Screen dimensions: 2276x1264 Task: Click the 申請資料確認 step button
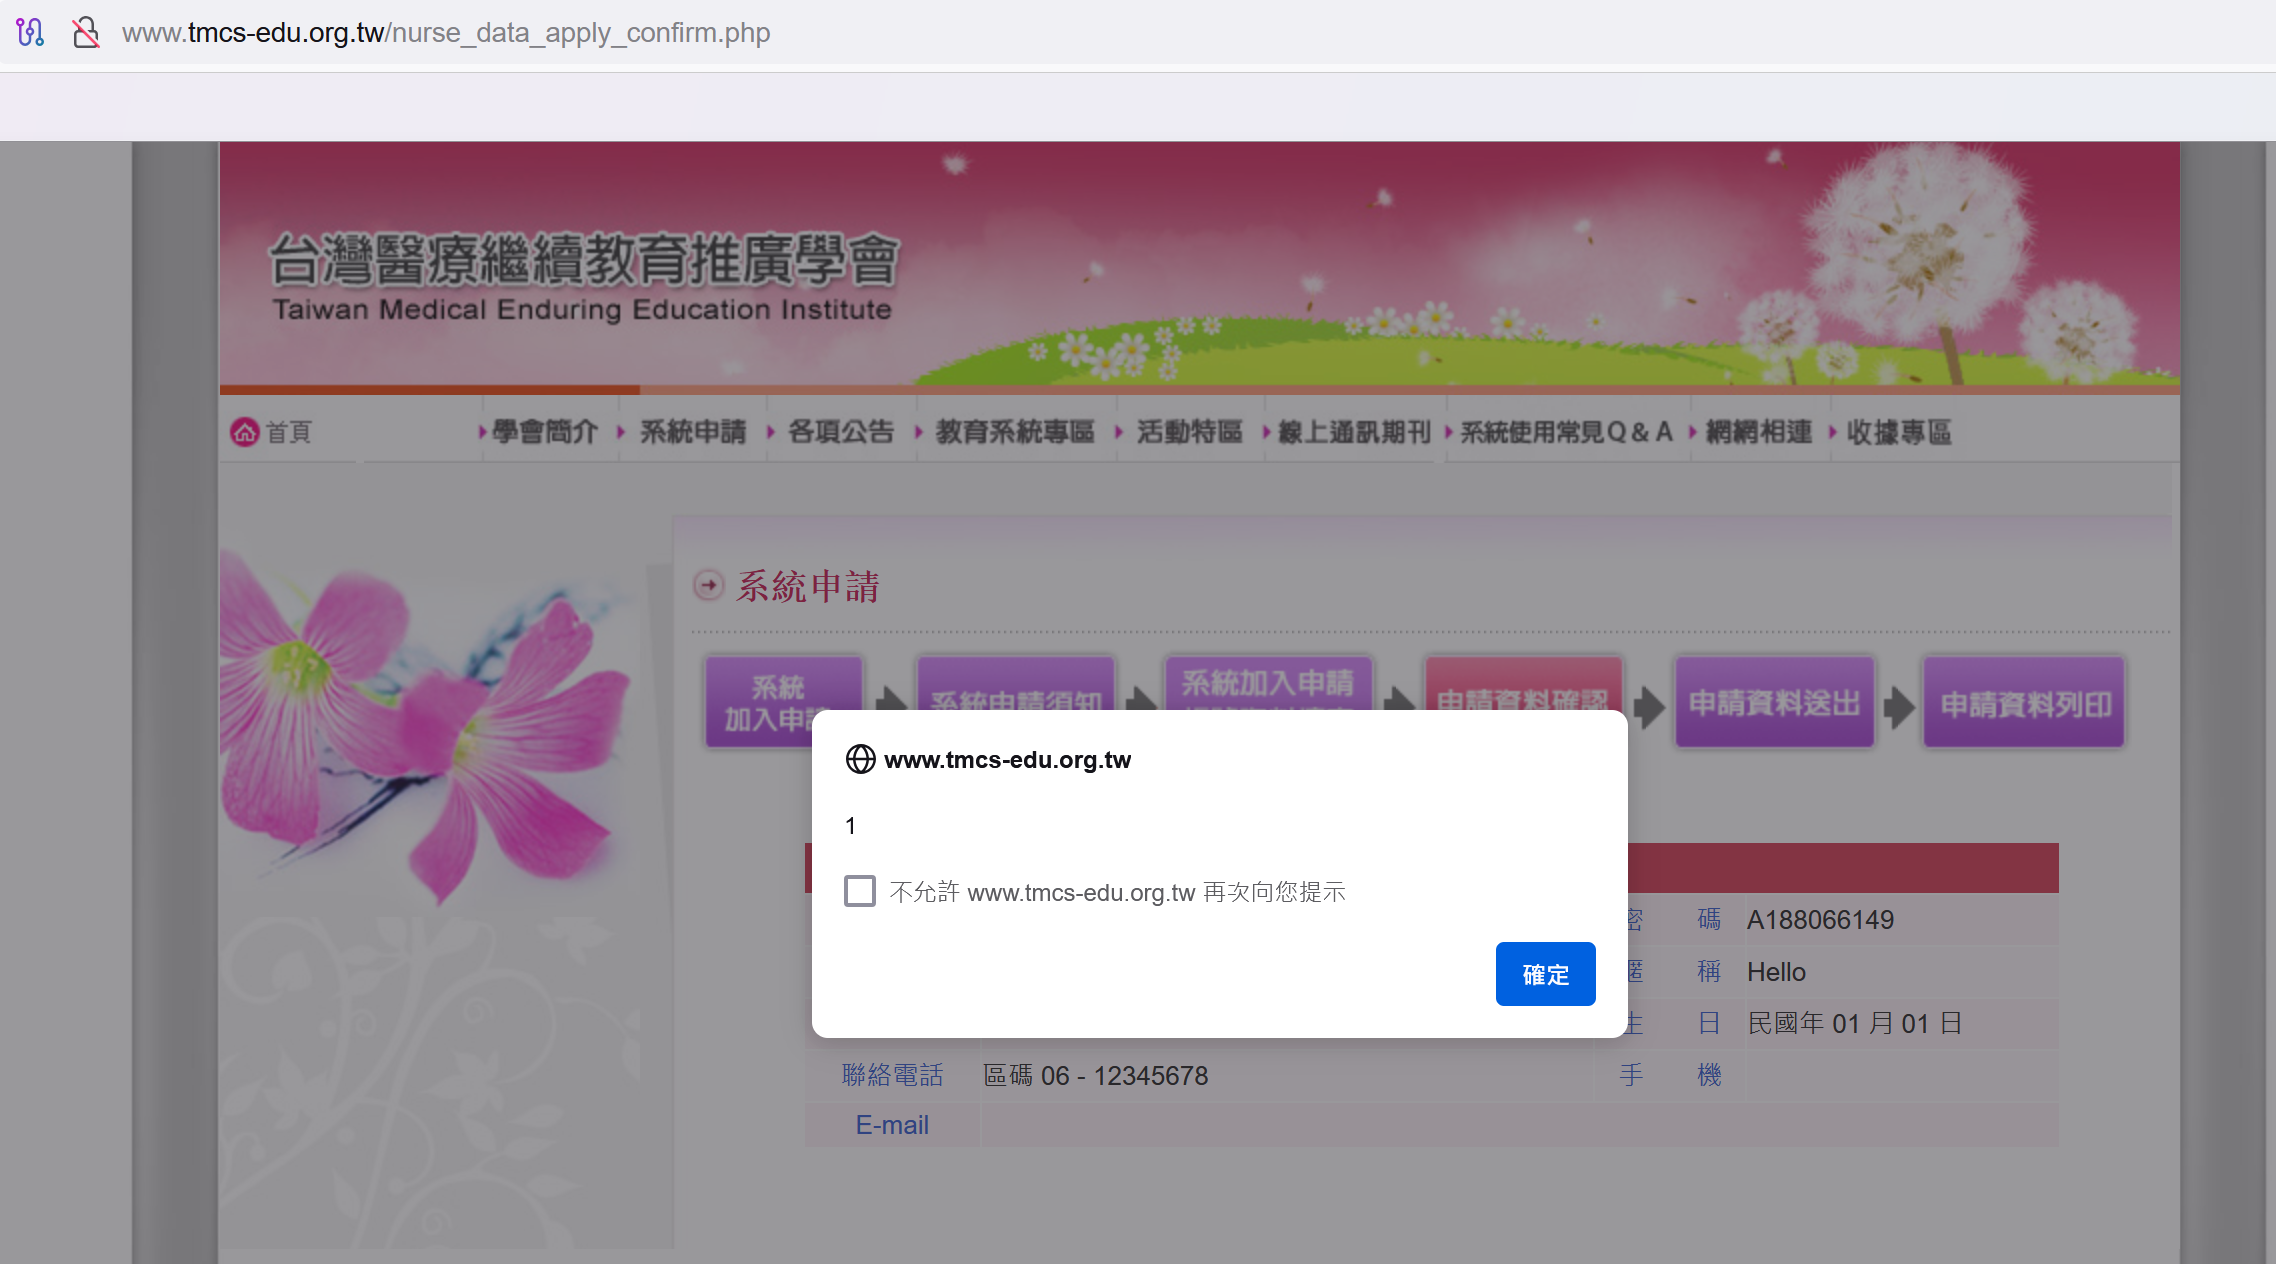pyautogui.click(x=1523, y=684)
